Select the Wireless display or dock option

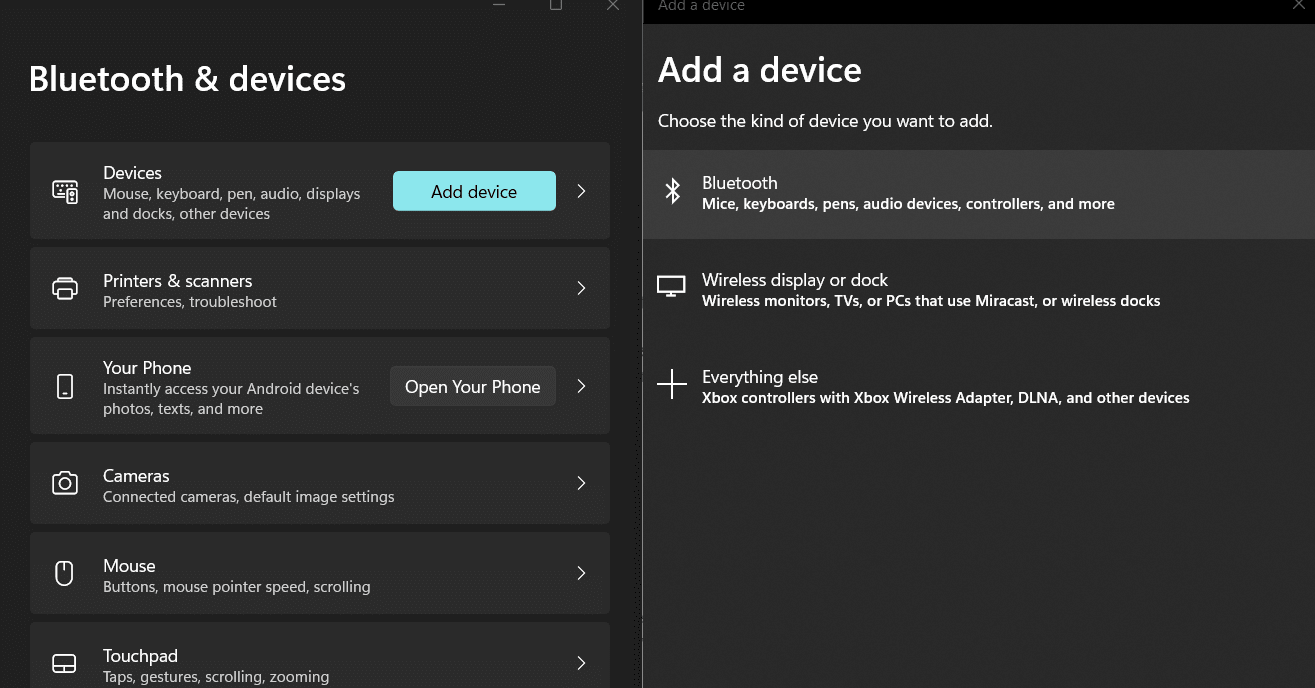click(931, 289)
